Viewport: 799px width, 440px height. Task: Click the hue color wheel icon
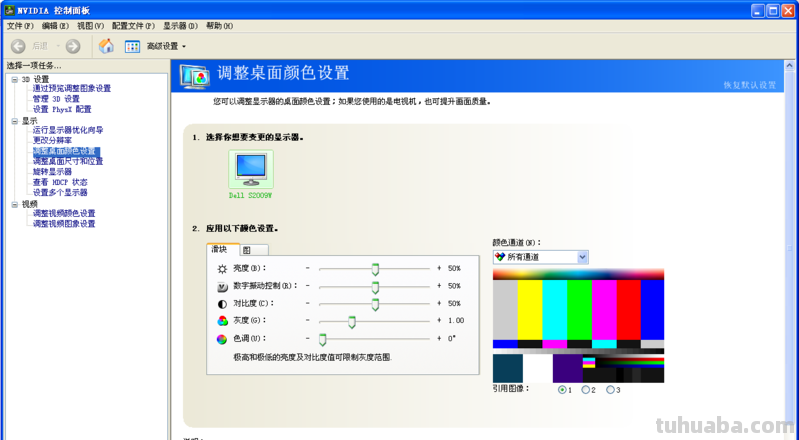point(222,340)
